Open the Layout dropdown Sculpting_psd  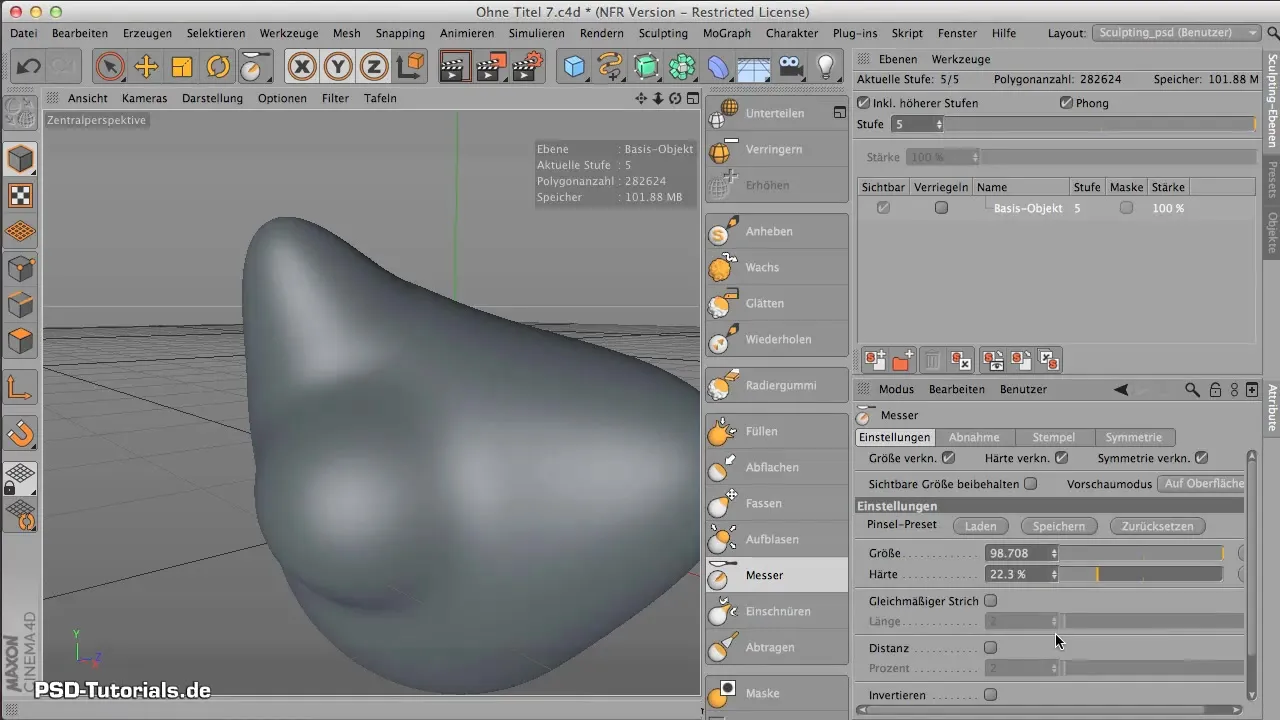coord(1176,33)
